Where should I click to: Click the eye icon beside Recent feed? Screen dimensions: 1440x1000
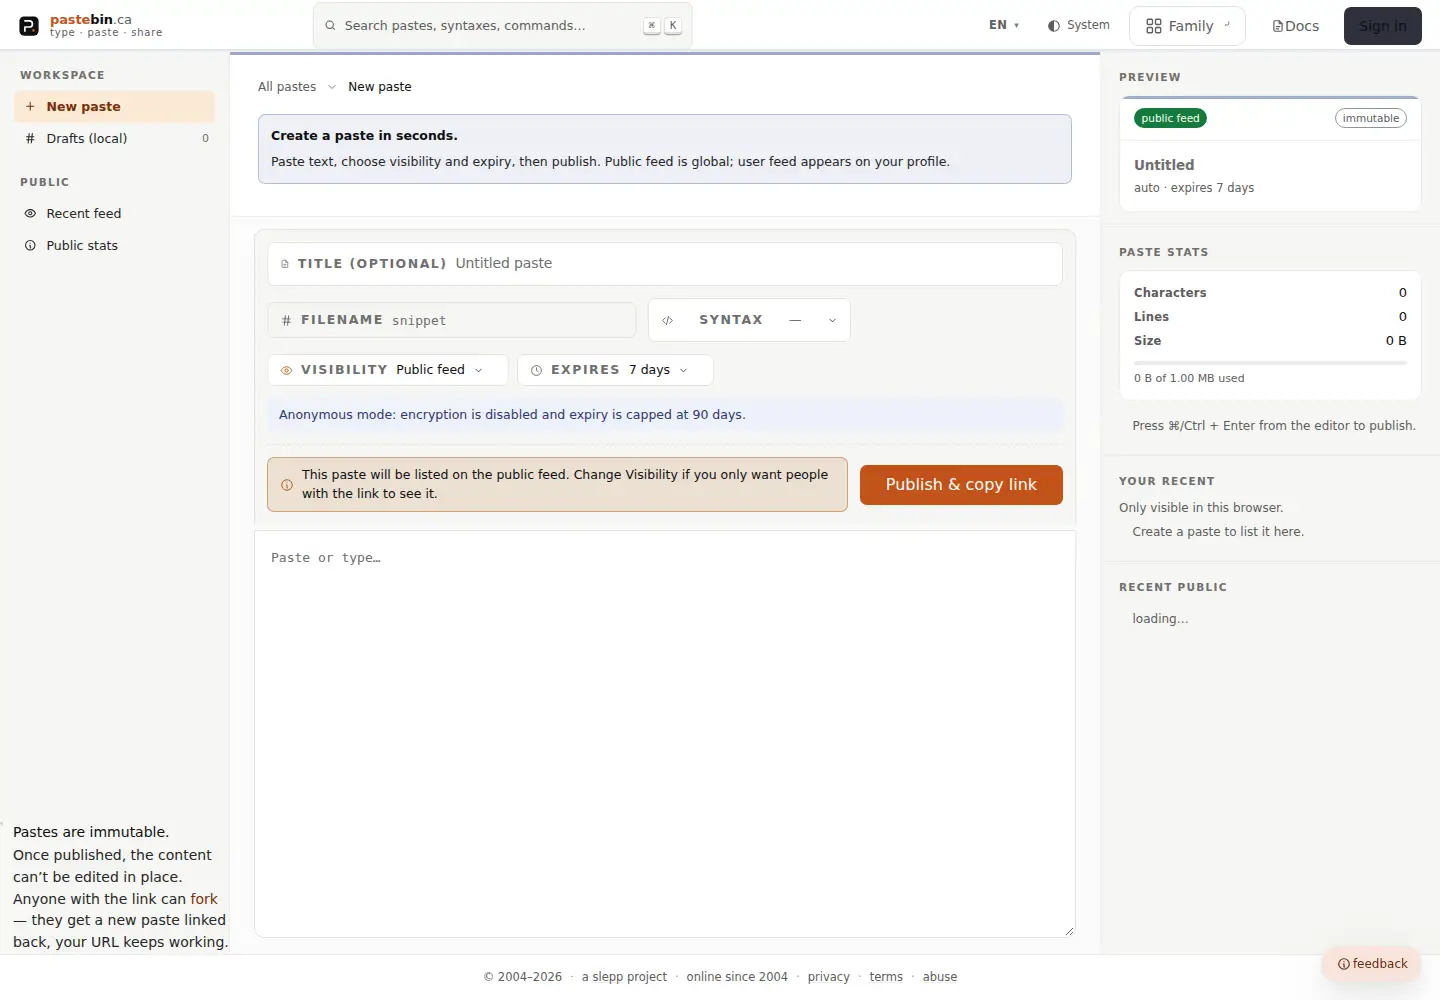click(x=30, y=213)
